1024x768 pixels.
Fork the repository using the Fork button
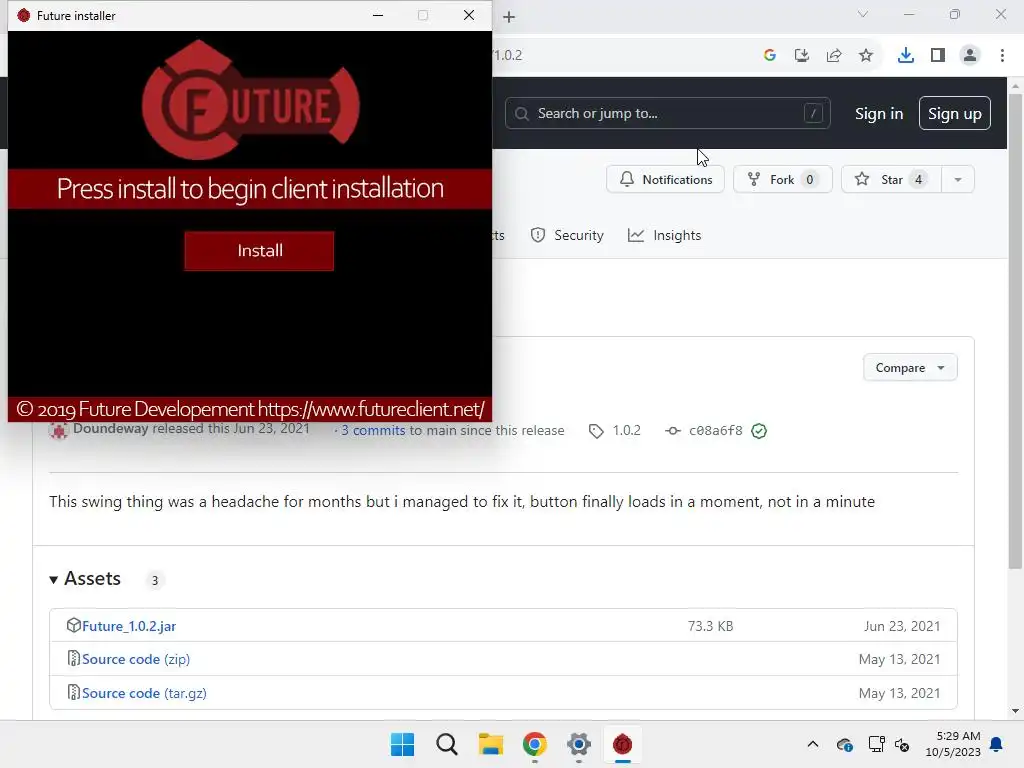point(783,180)
